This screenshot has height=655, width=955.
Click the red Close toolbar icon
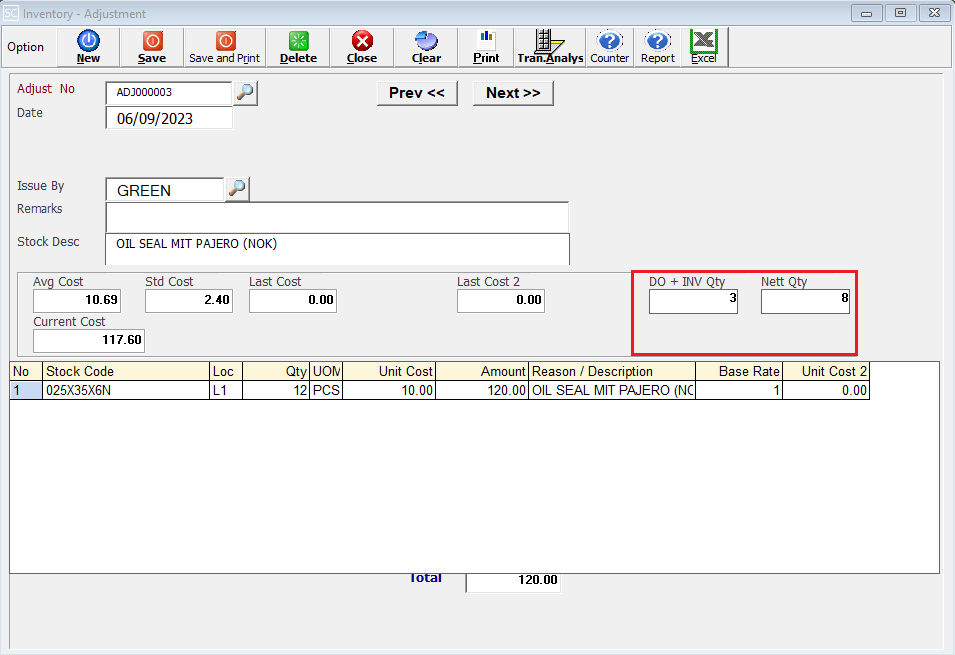pos(362,47)
